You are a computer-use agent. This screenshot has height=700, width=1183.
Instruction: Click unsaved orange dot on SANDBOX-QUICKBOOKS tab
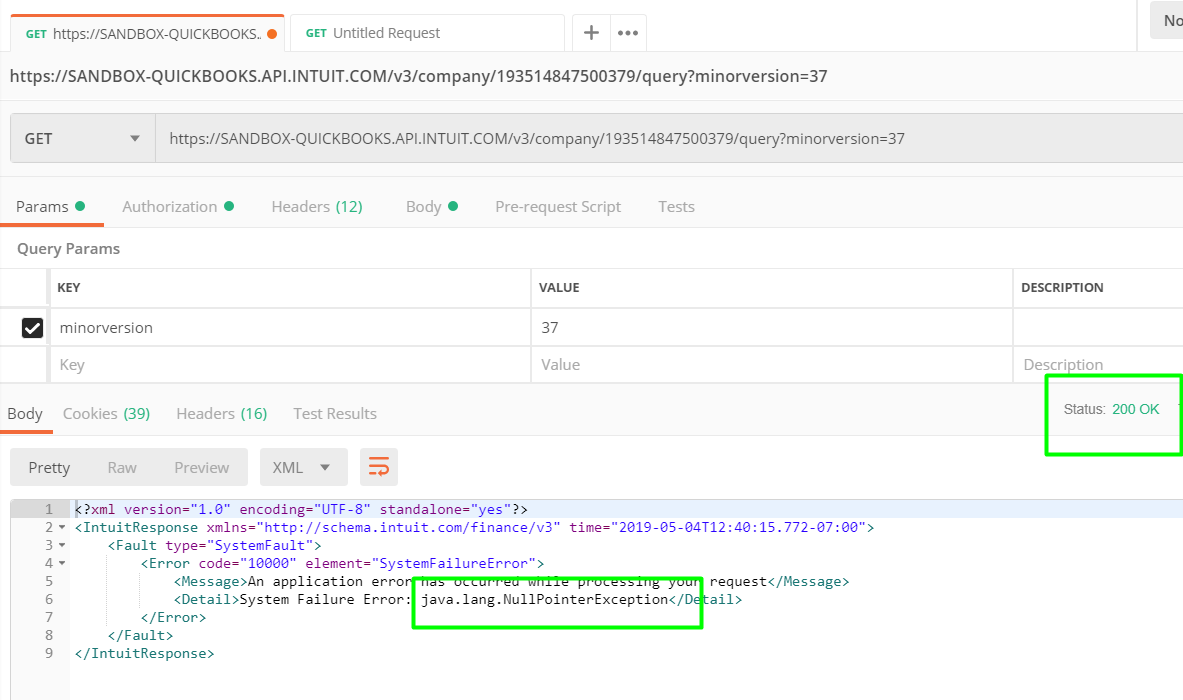point(272,34)
